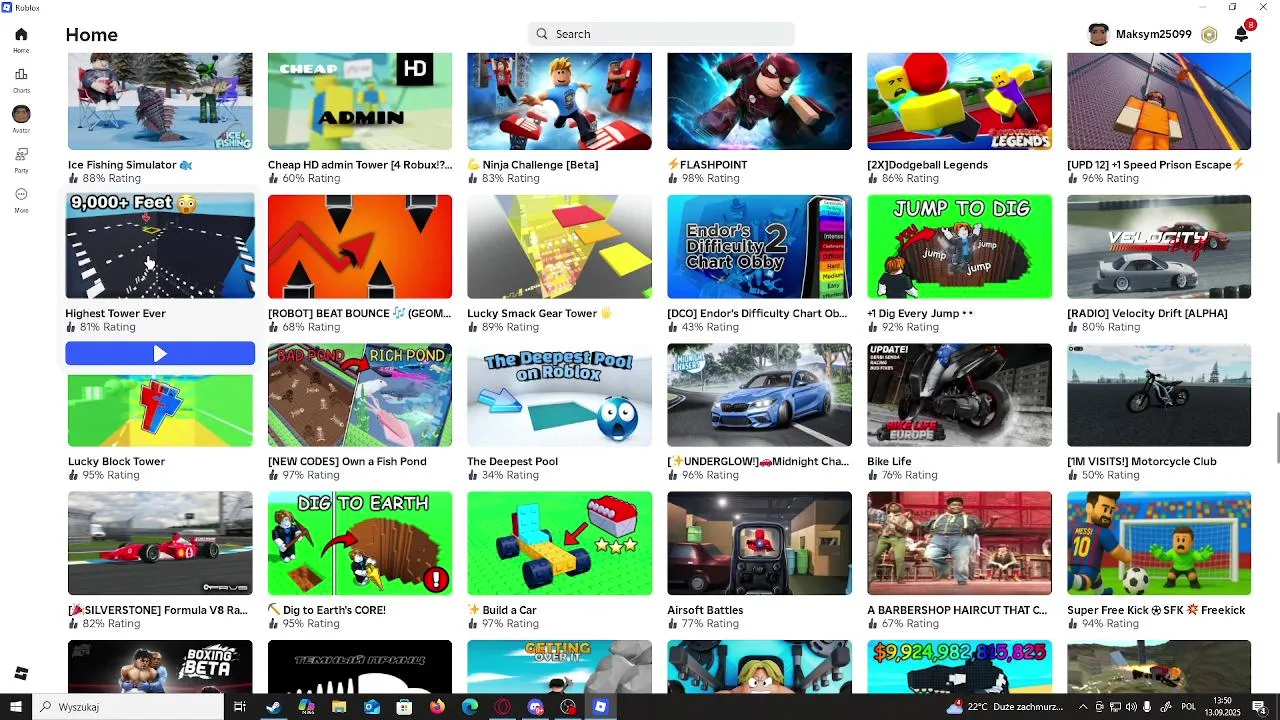Open Windows notification center icon
This screenshot has width=1280, height=720.
coord(1259,707)
